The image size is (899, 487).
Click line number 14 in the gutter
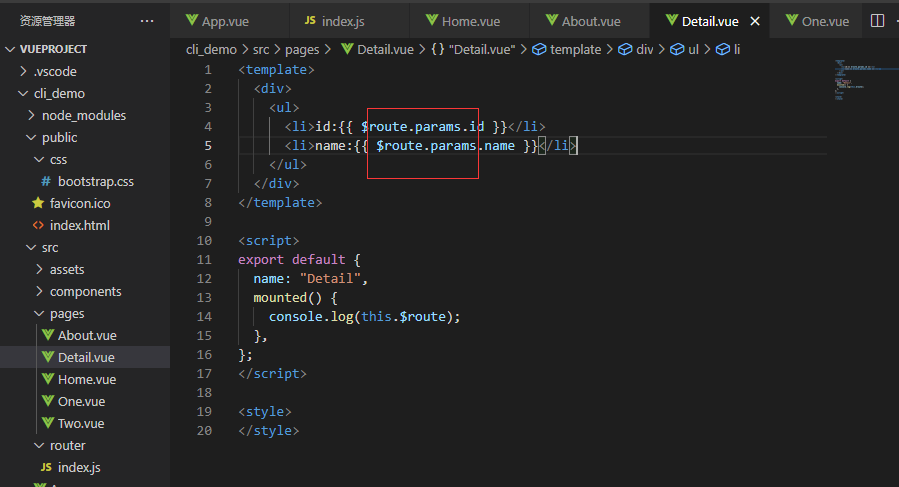pyautogui.click(x=204, y=317)
